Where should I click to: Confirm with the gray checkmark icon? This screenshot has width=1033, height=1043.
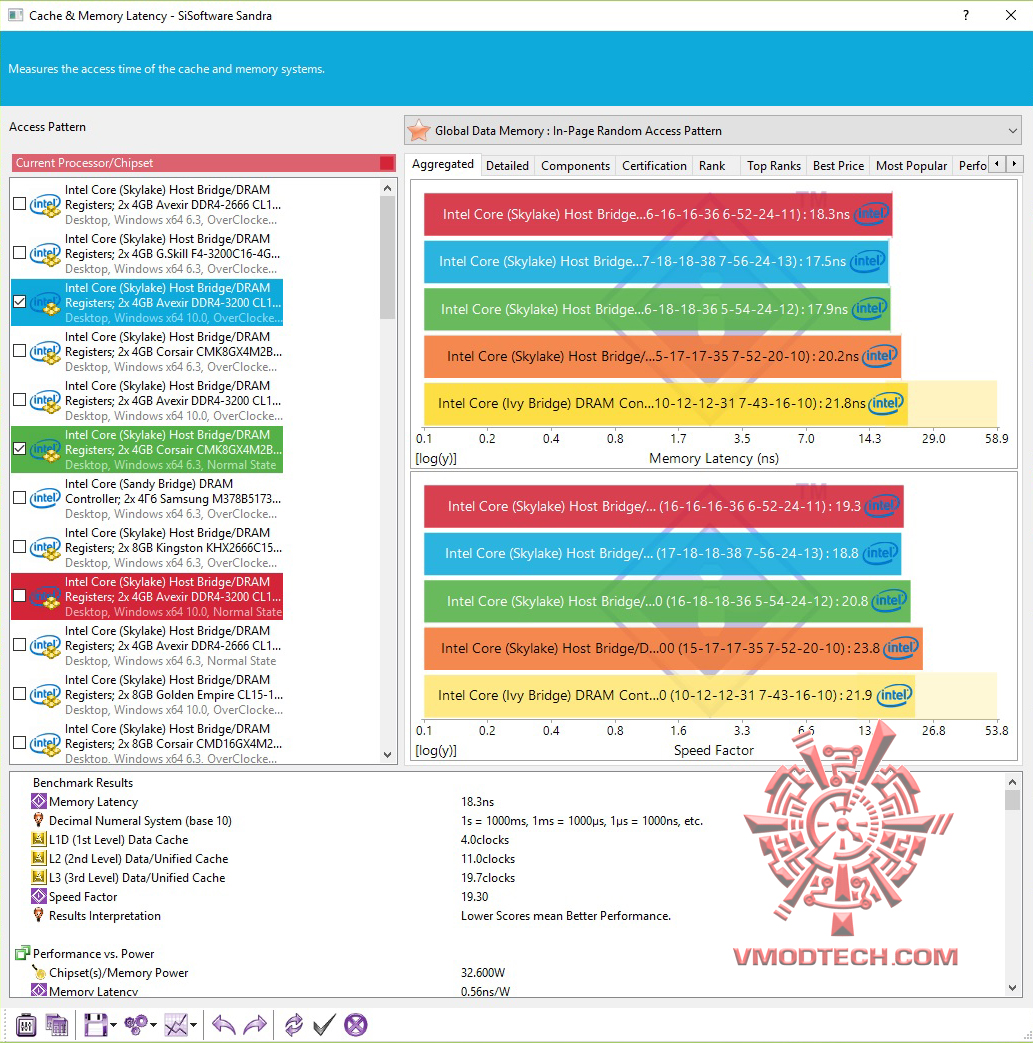(x=324, y=1024)
